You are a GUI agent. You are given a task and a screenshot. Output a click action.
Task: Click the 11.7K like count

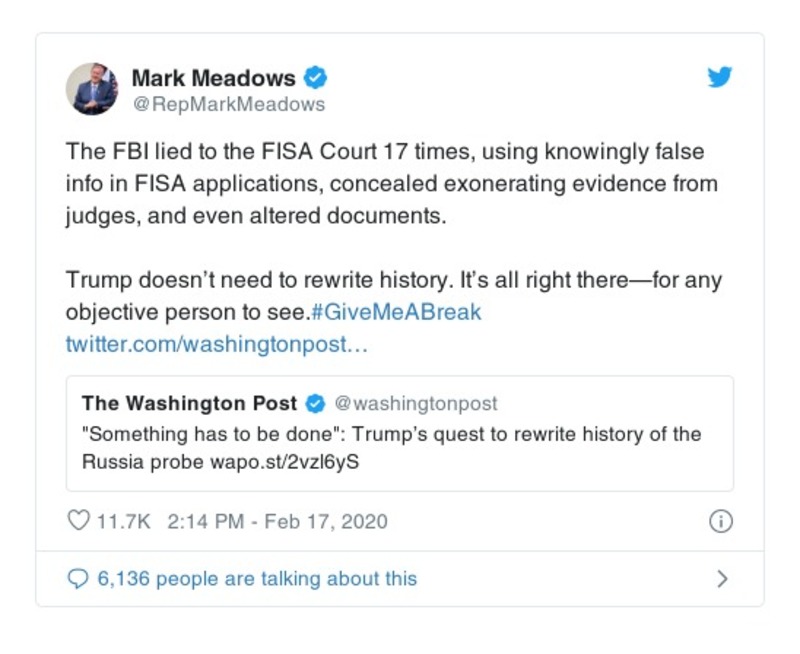tap(123, 521)
